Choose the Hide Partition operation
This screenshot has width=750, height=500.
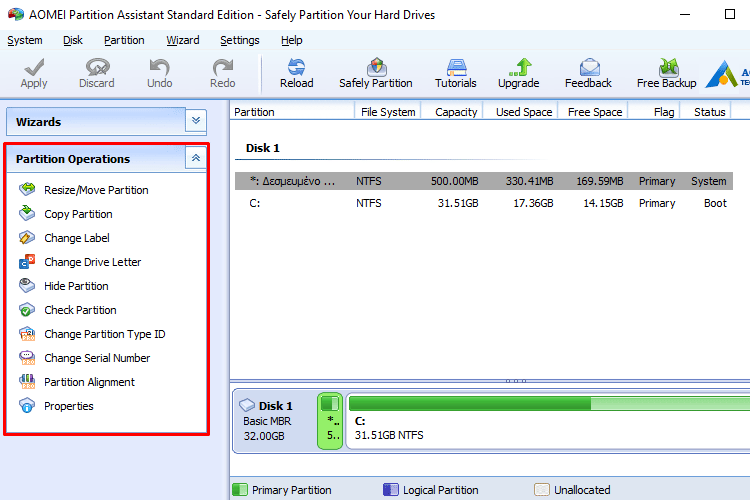point(76,286)
